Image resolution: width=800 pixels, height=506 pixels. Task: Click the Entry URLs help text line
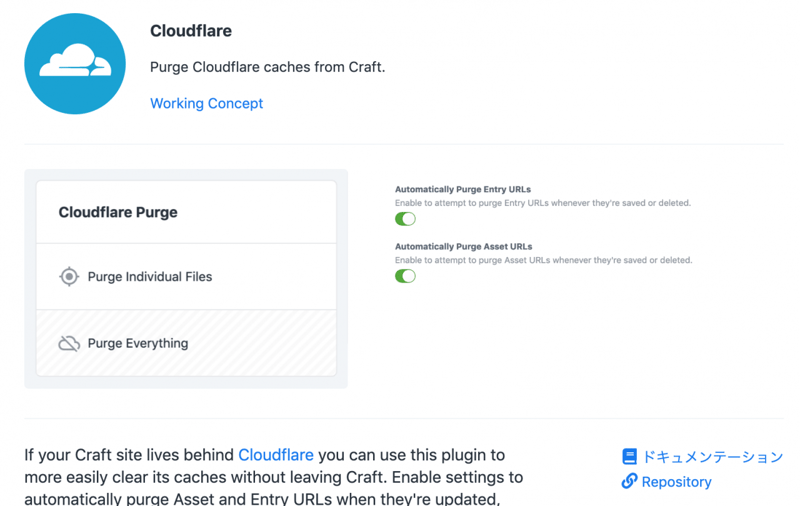click(543, 203)
